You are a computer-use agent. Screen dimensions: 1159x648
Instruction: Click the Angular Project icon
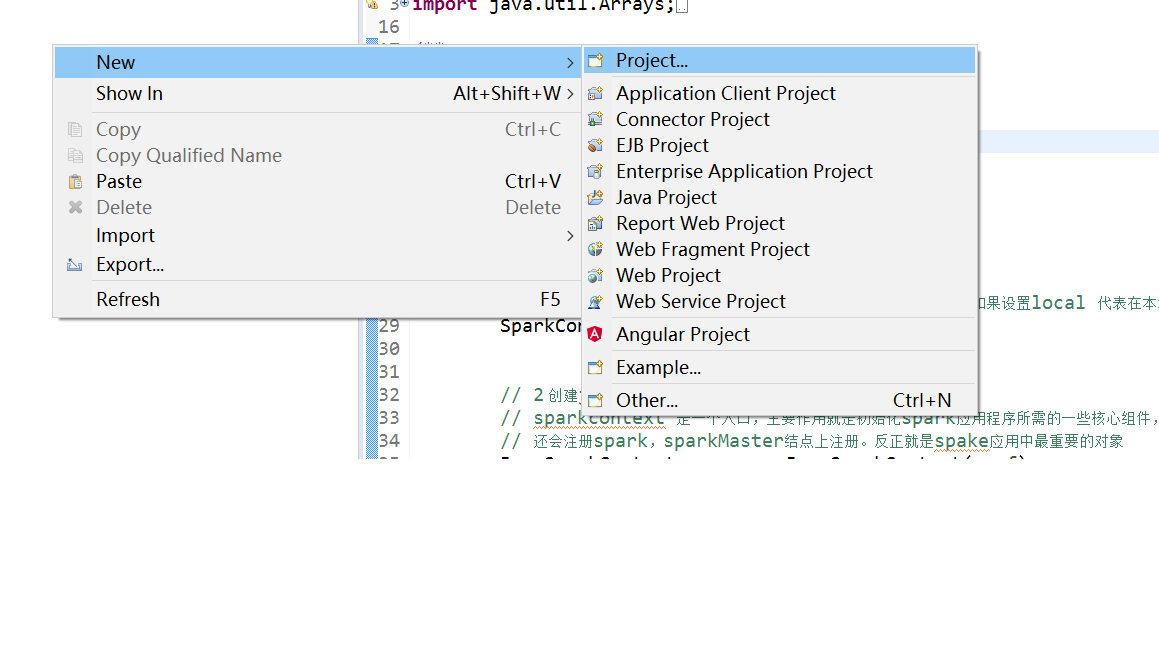tap(595, 334)
